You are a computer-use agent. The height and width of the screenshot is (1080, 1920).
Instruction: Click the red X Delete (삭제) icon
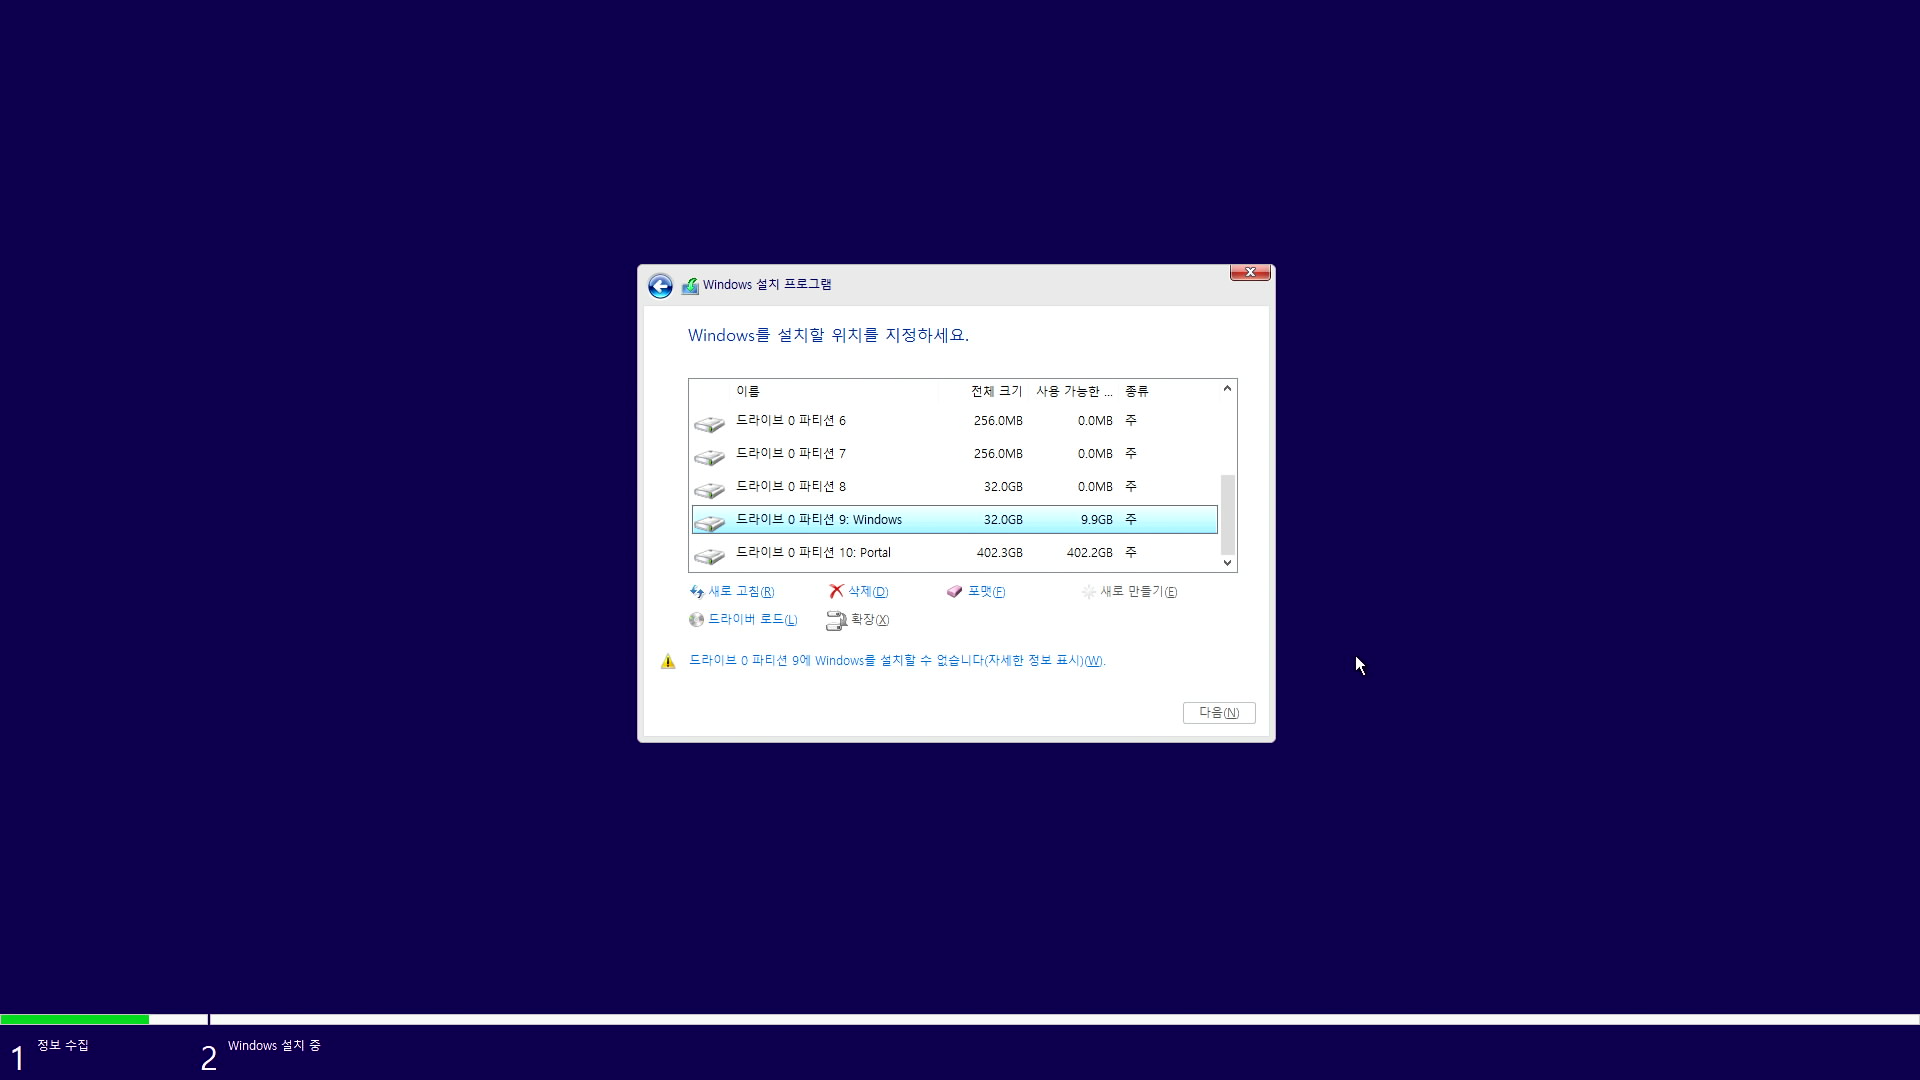(836, 591)
